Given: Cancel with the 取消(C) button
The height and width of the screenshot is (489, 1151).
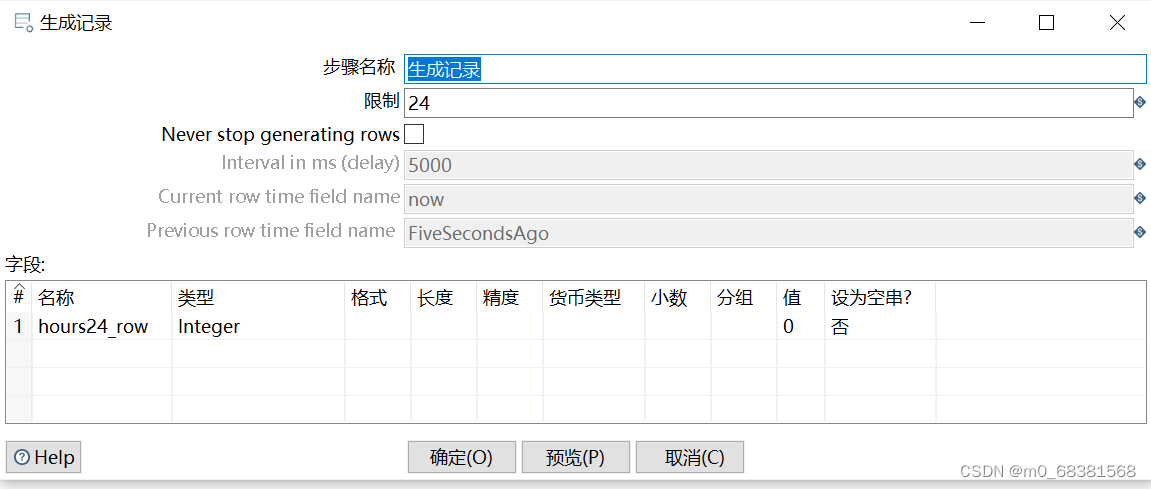Looking at the screenshot, I should click(x=690, y=457).
